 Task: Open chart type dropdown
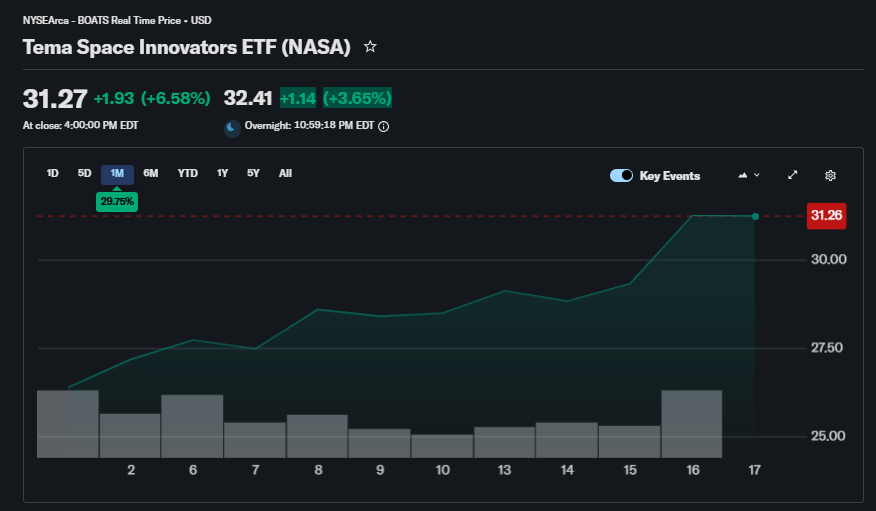749,175
